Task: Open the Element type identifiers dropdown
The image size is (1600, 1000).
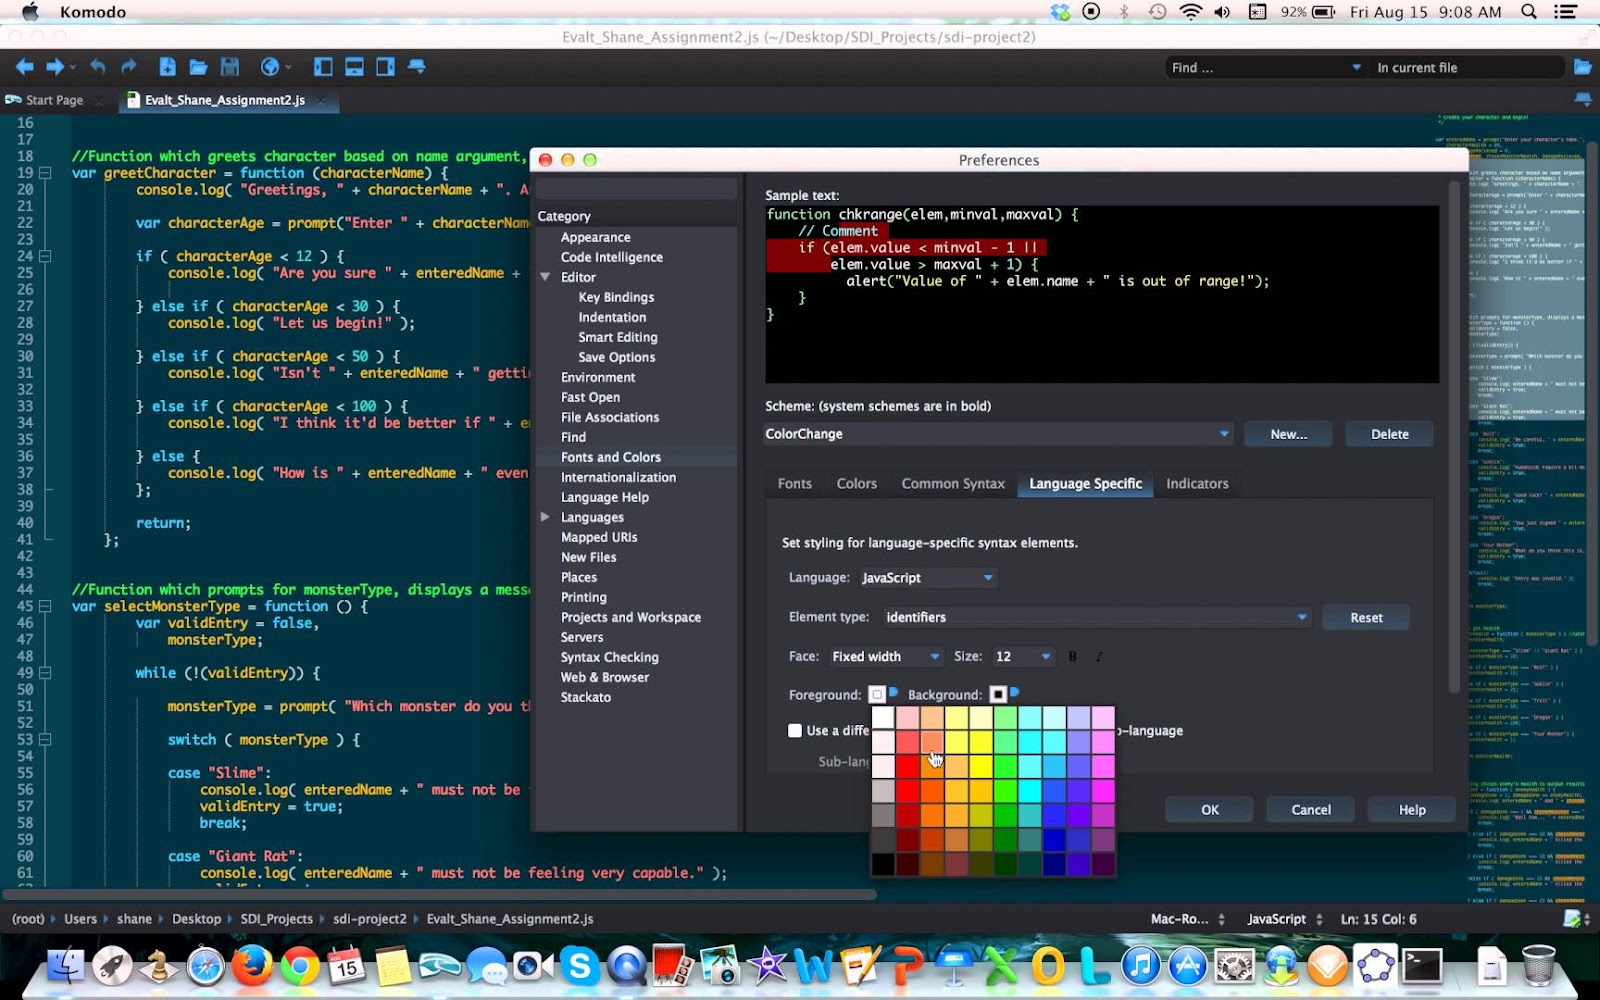Action: coord(1096,618)
